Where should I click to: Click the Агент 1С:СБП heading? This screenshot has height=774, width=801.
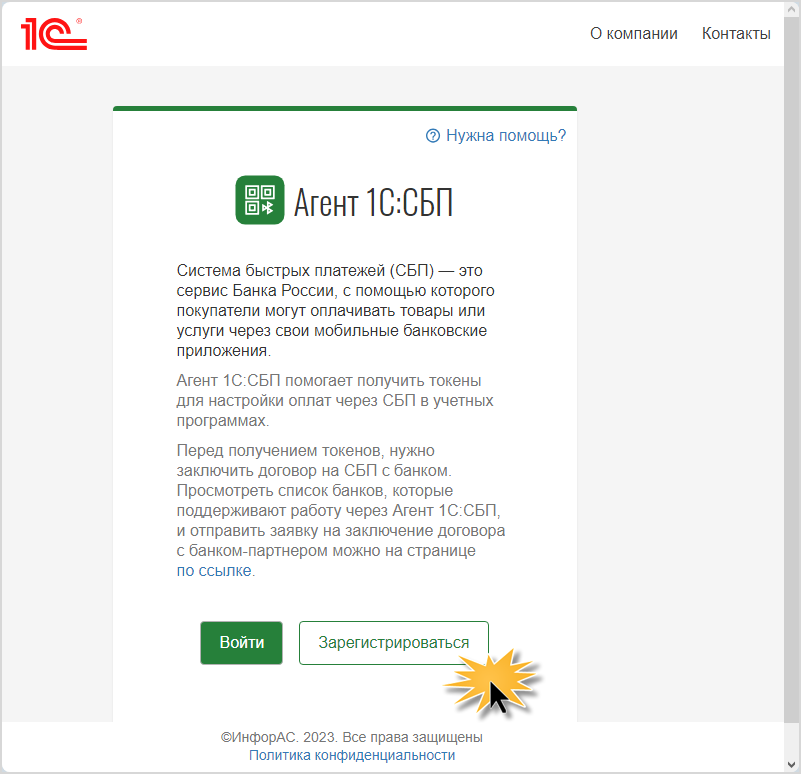373,202
